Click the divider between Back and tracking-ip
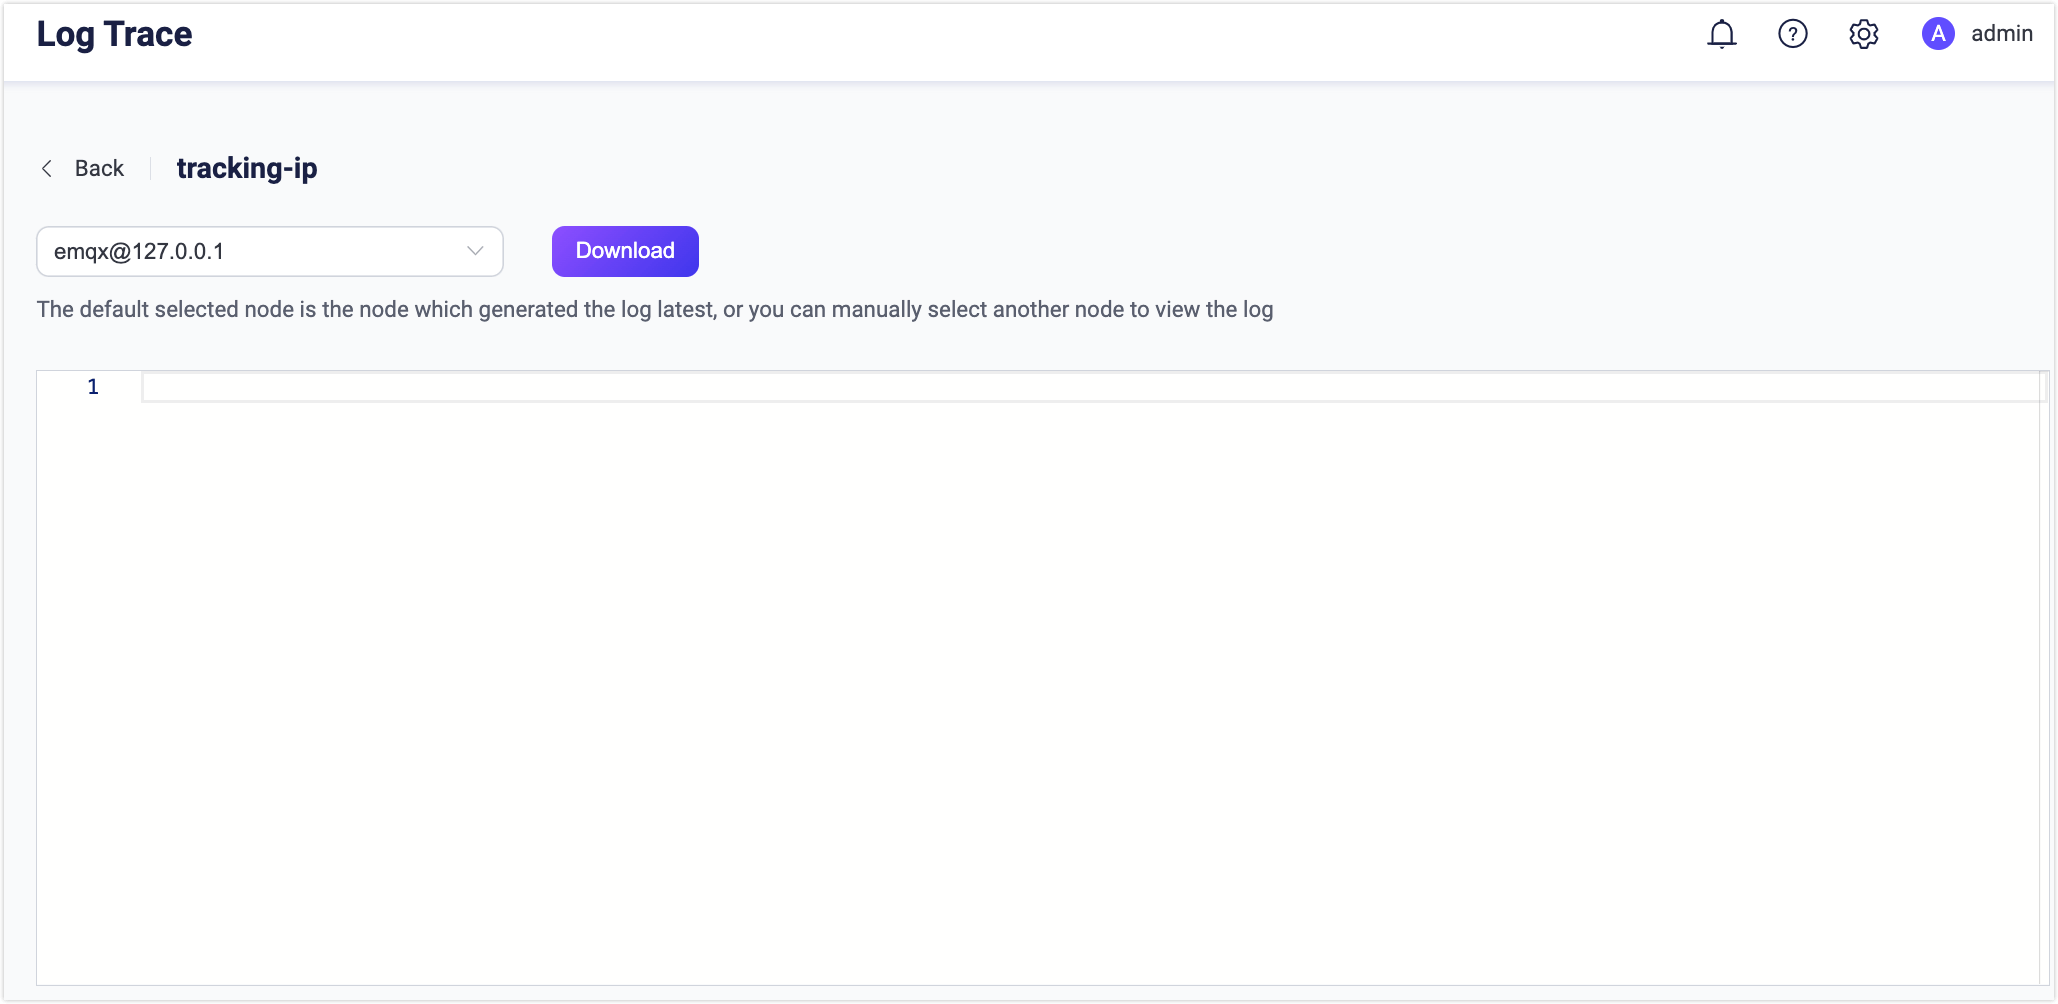The width and height of the screenshot is (2058, 1004). pos(150,168)
